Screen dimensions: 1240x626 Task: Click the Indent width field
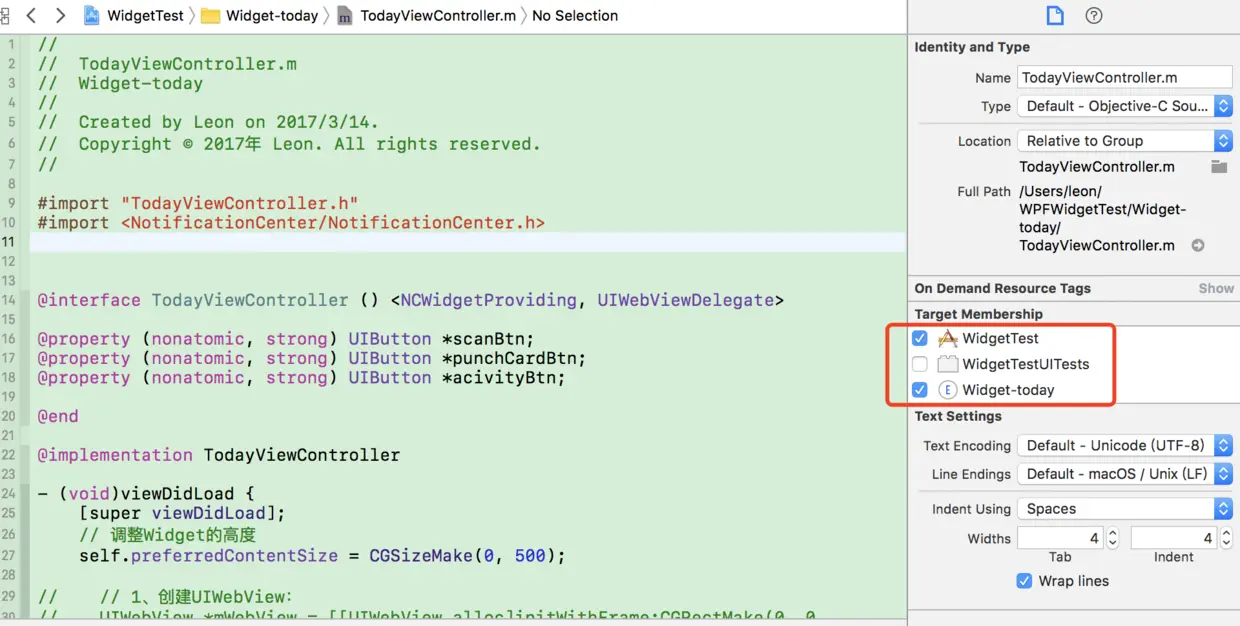pos(1175,538)
